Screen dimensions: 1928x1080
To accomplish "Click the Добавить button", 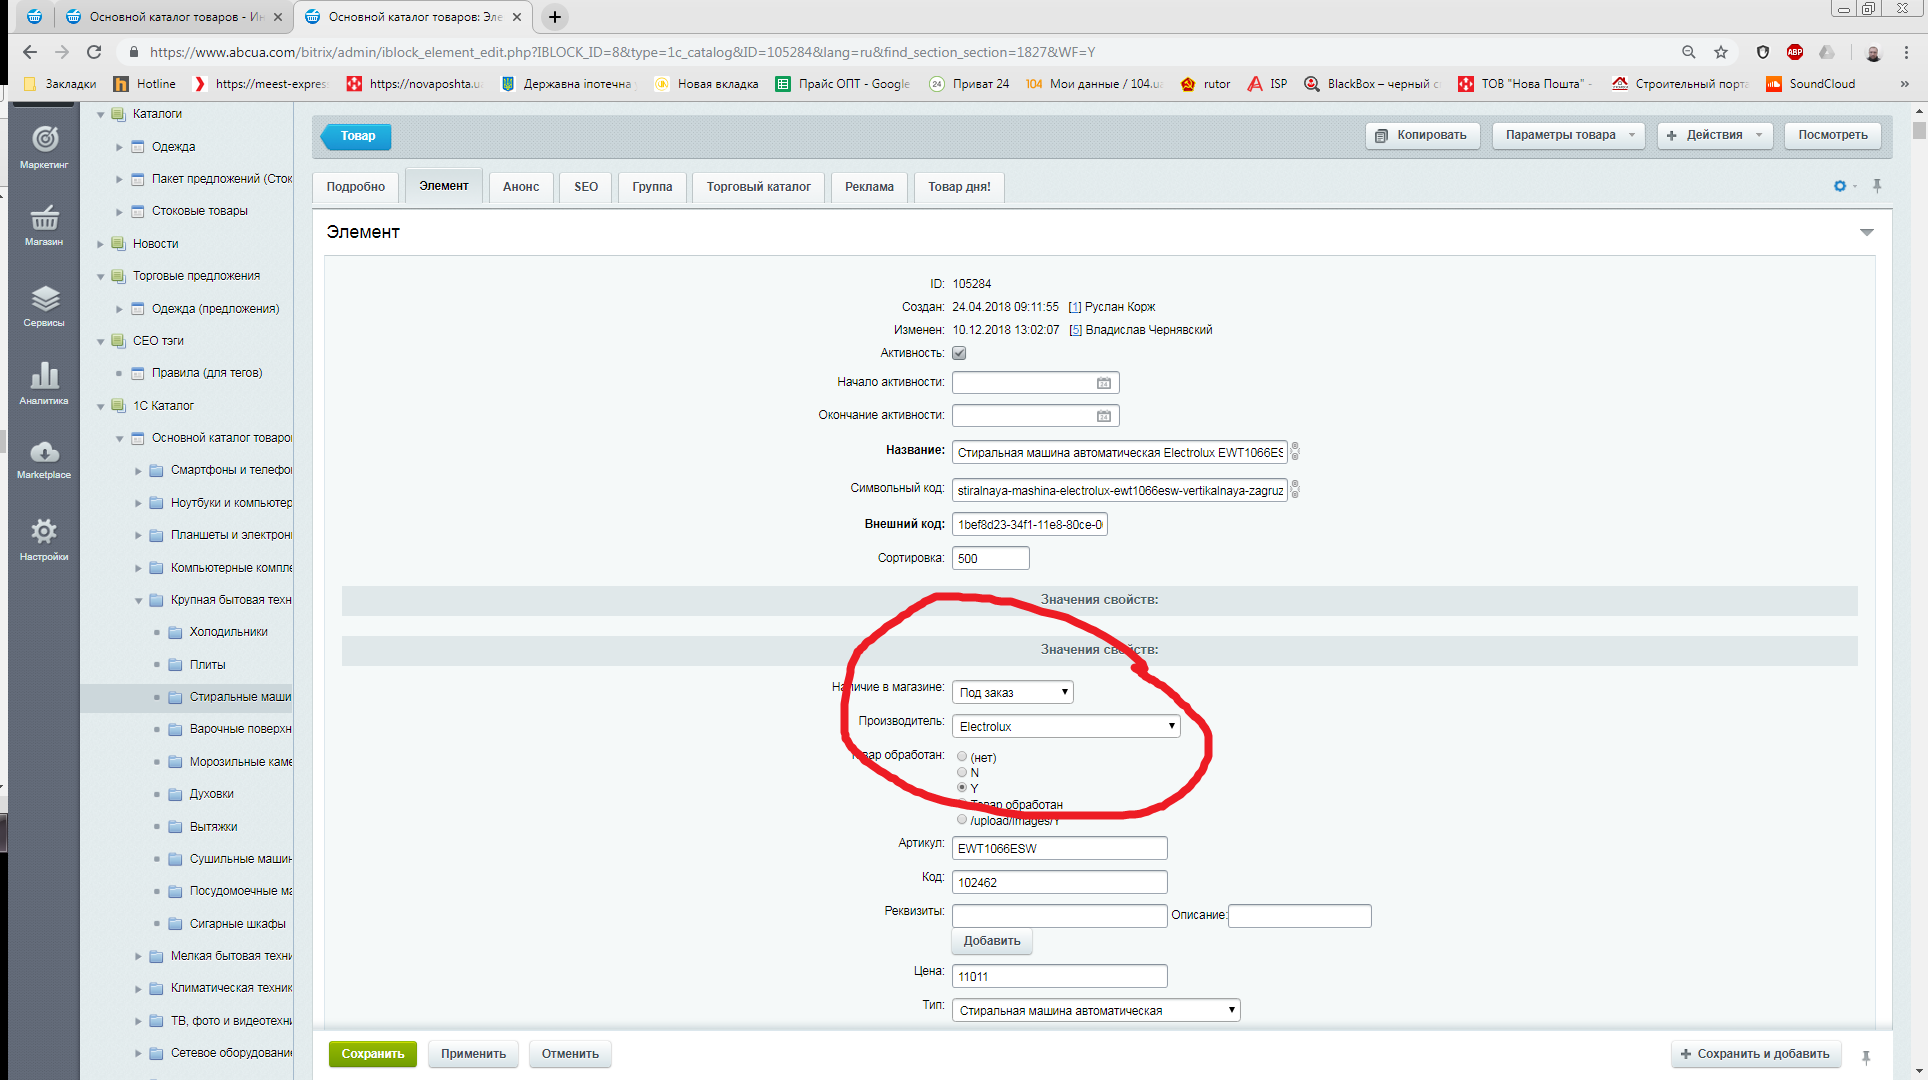I will tap(991, 941).
